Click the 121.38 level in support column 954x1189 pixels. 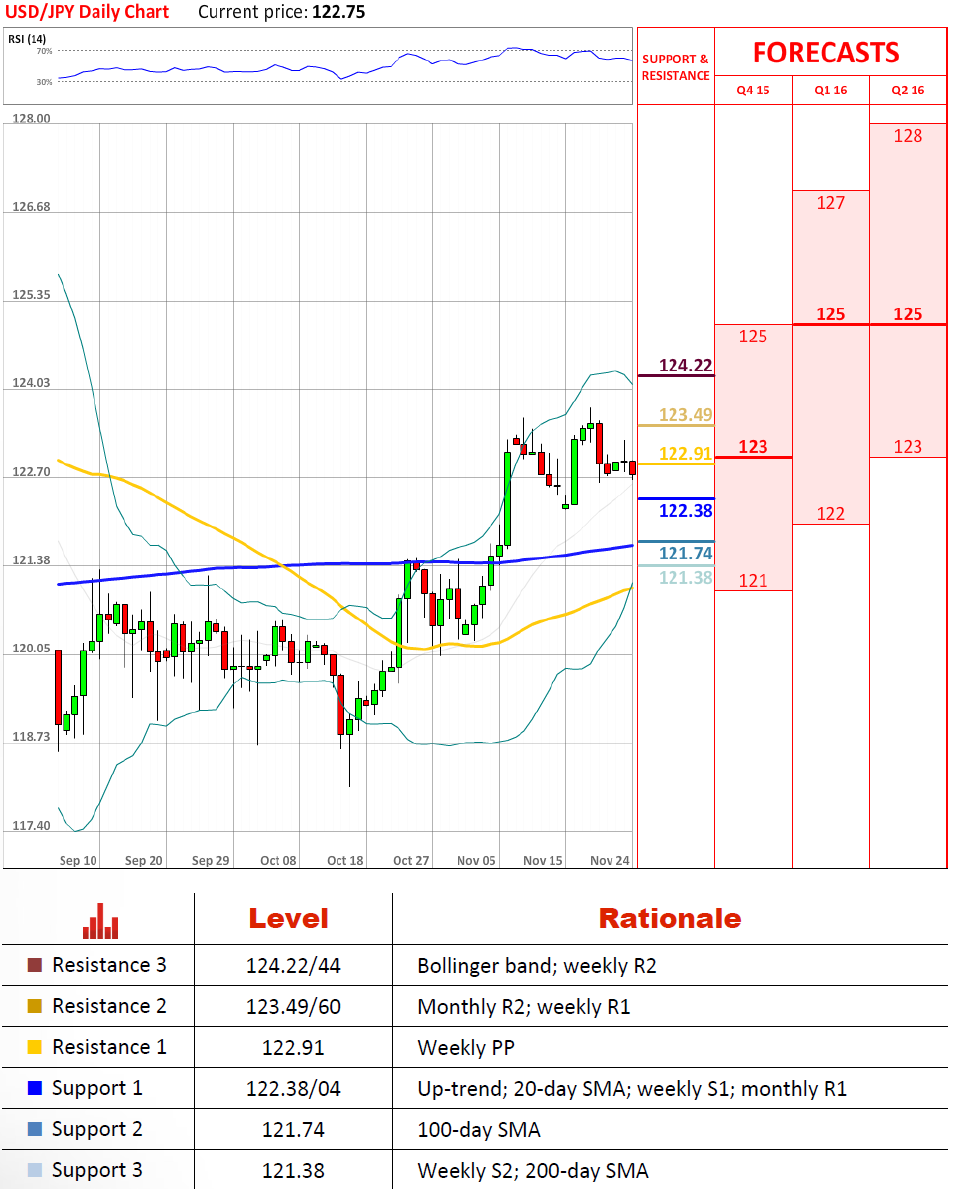click(x=686, y=578)
